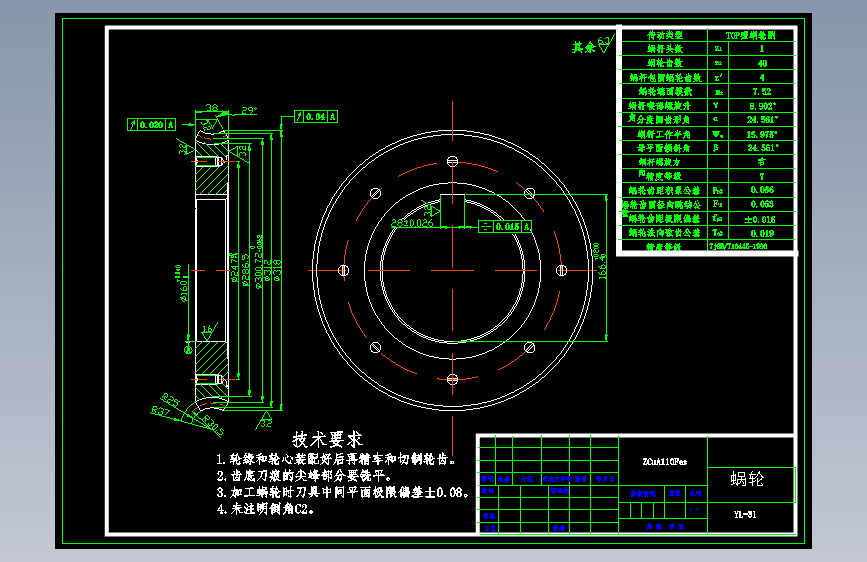Click the 技术要求 heading text
This screenshot has height=562, width=867.
327,440
